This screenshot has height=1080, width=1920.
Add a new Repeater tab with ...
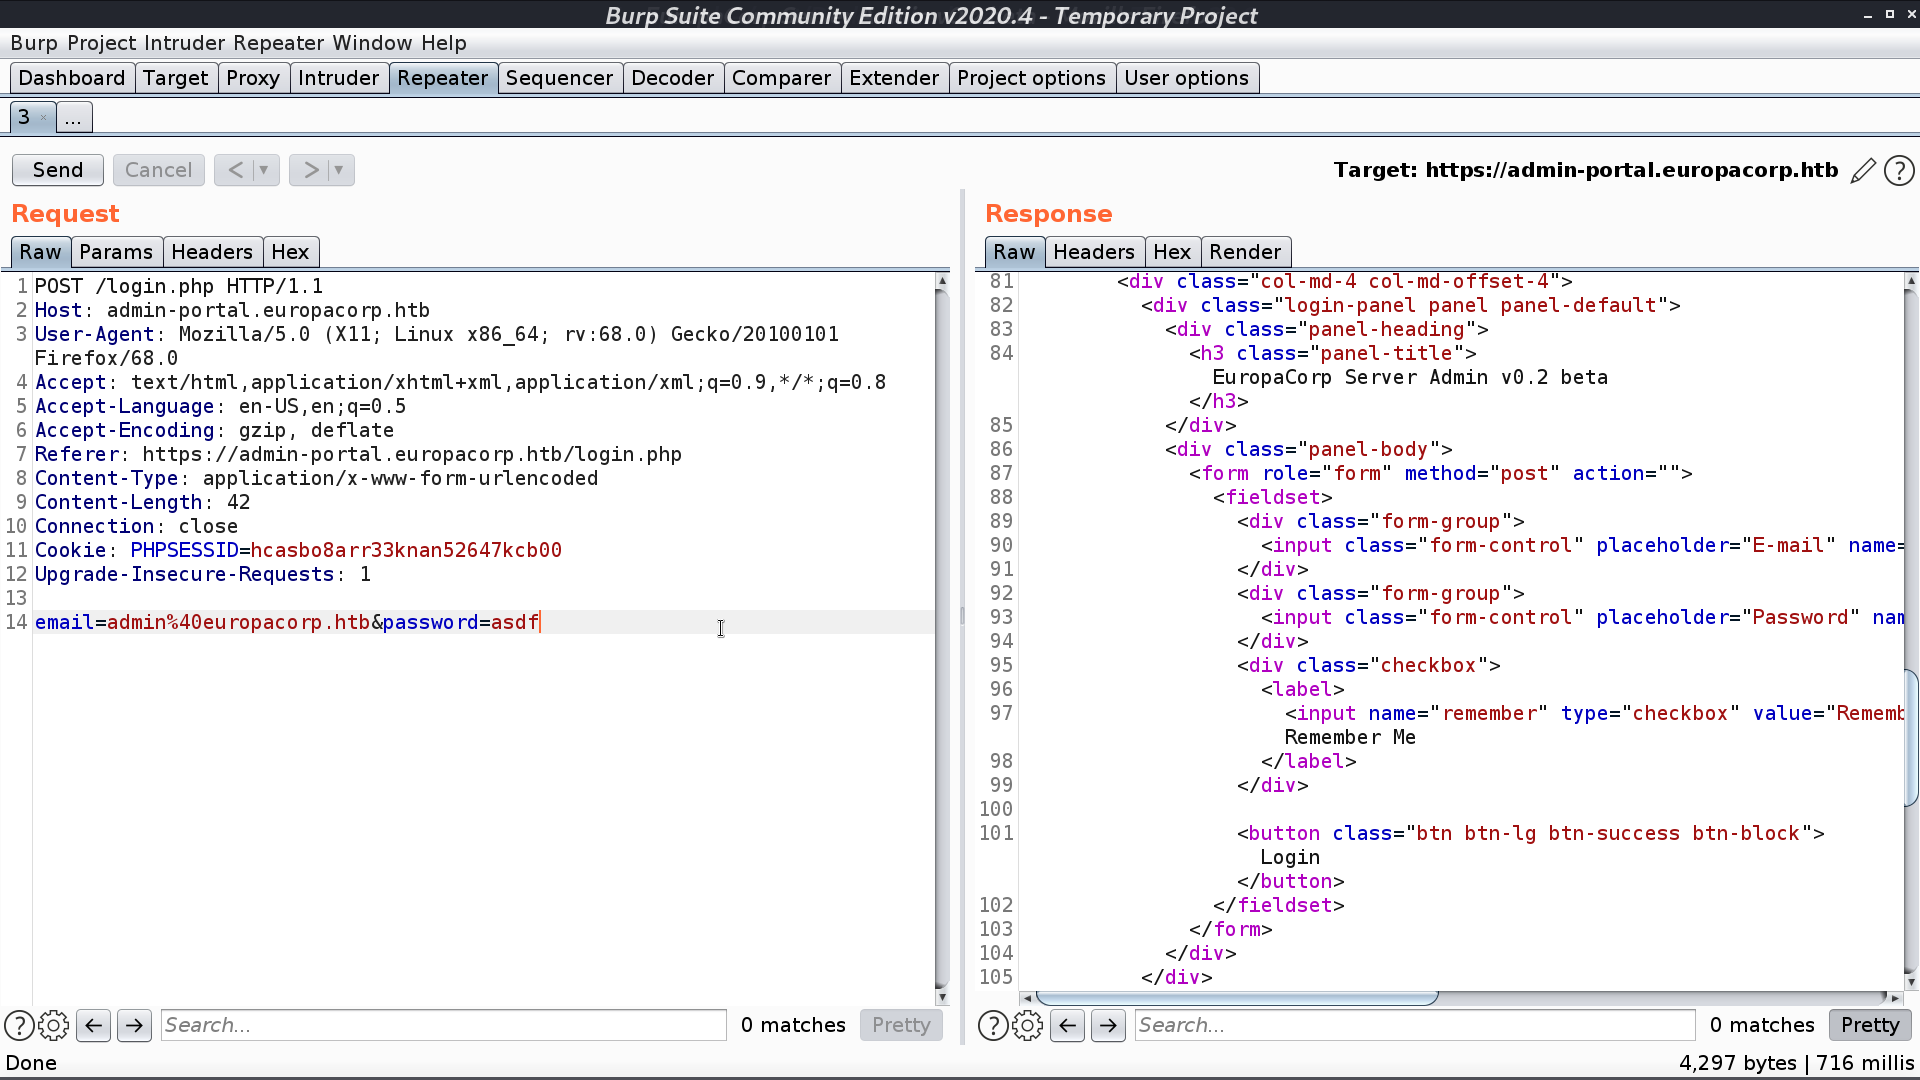tap(74, 117)
